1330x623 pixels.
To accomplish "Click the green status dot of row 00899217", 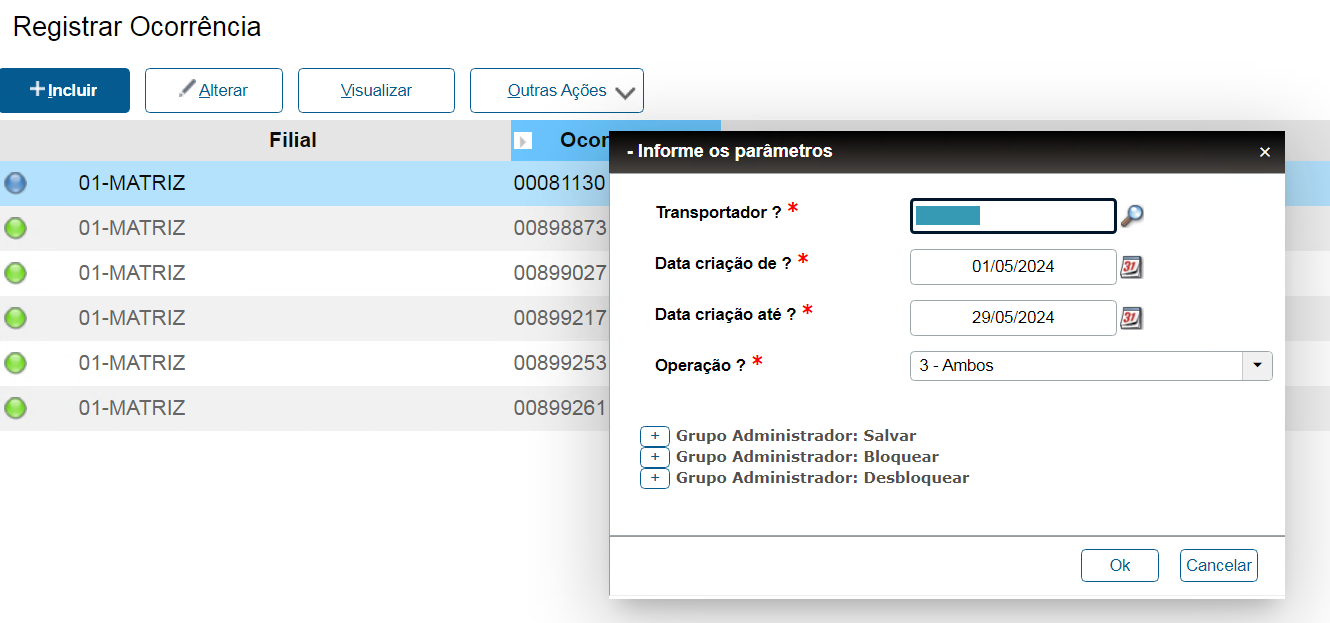I will coord(16,318).
